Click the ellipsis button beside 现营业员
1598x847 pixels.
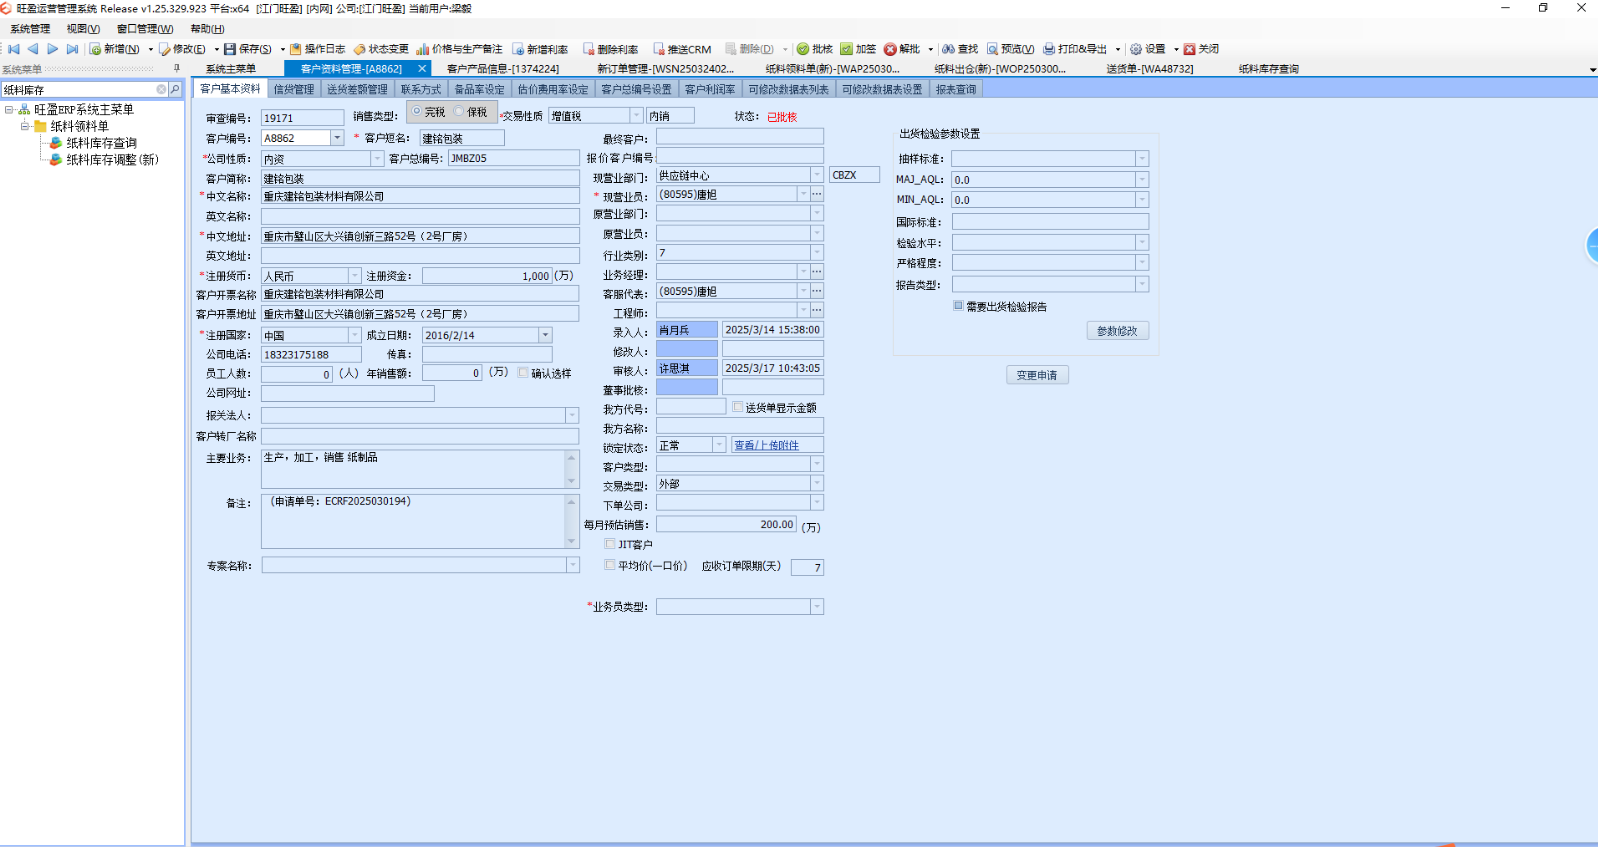(x=817, y=194)
